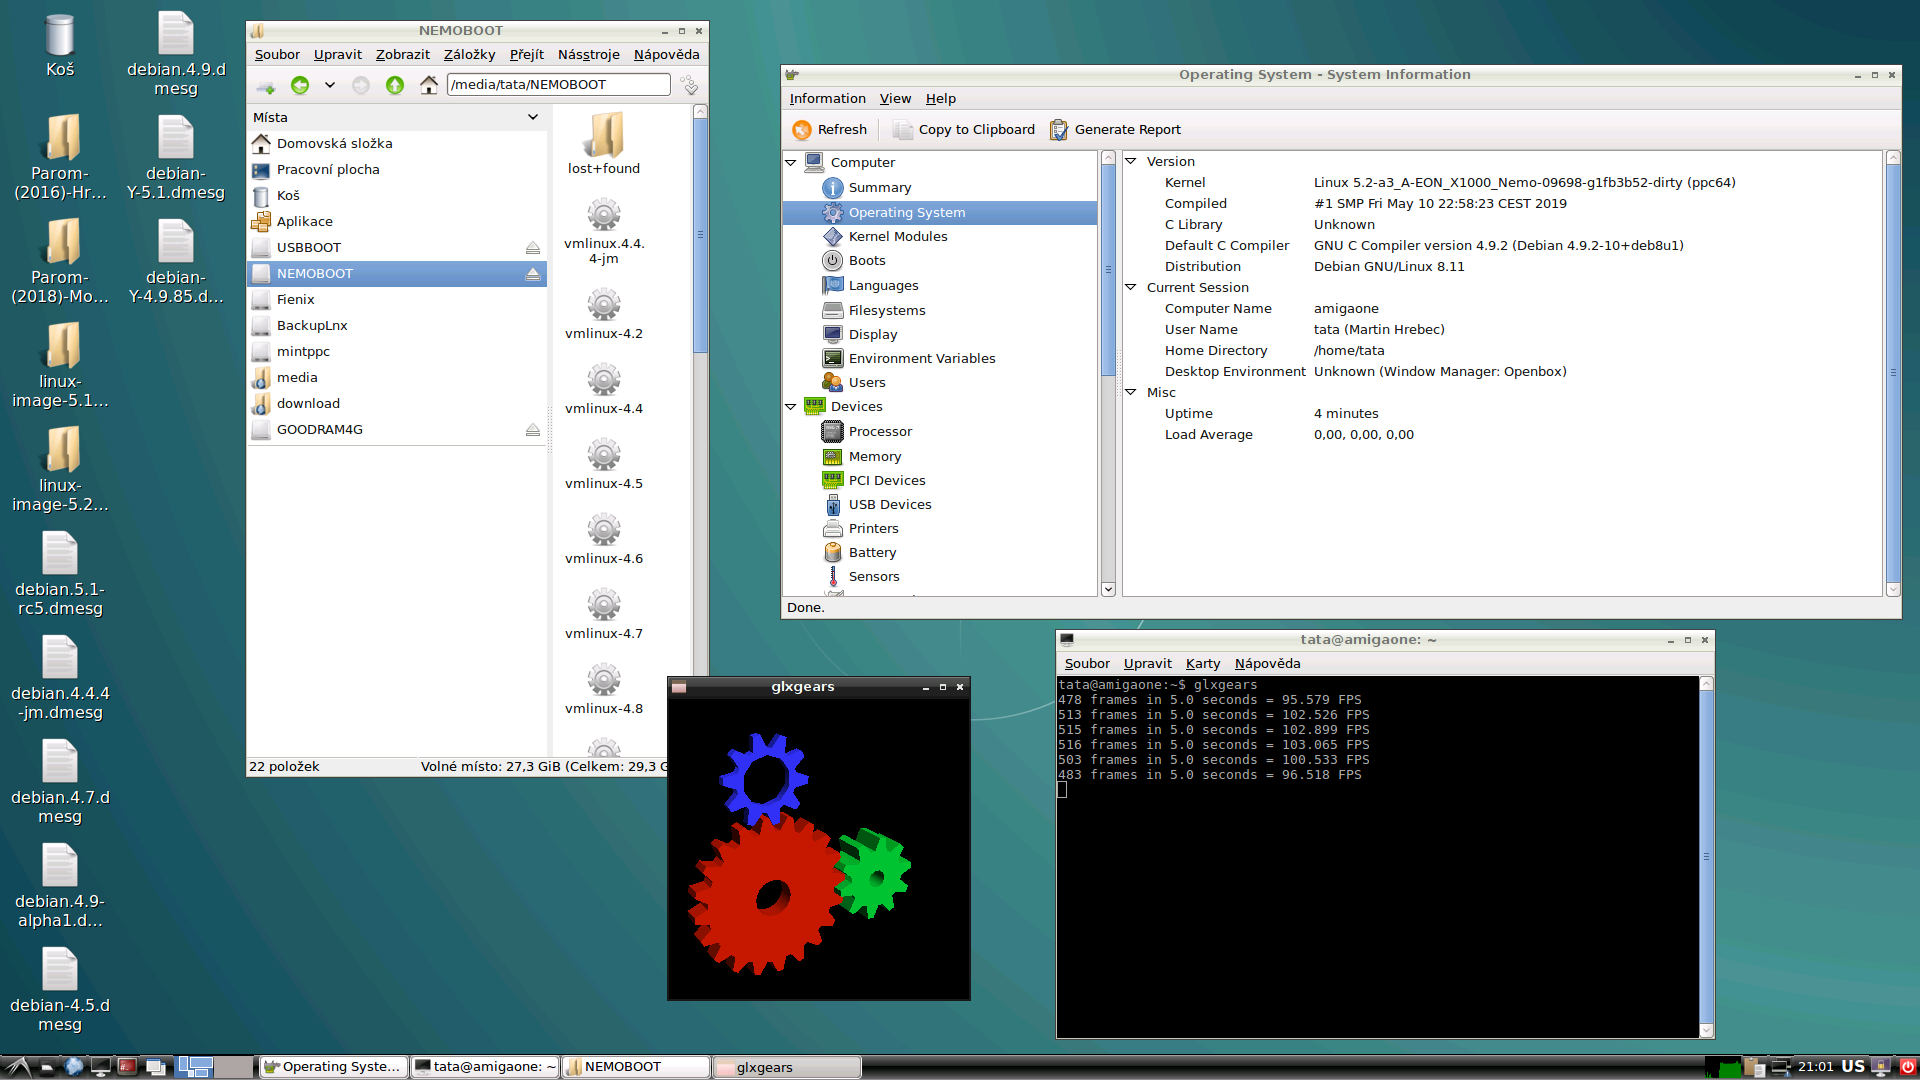Eject the GOODRAM4G volume
Screen dimensions: 1920x1080
pyautogui.click(x=533, y=430)
